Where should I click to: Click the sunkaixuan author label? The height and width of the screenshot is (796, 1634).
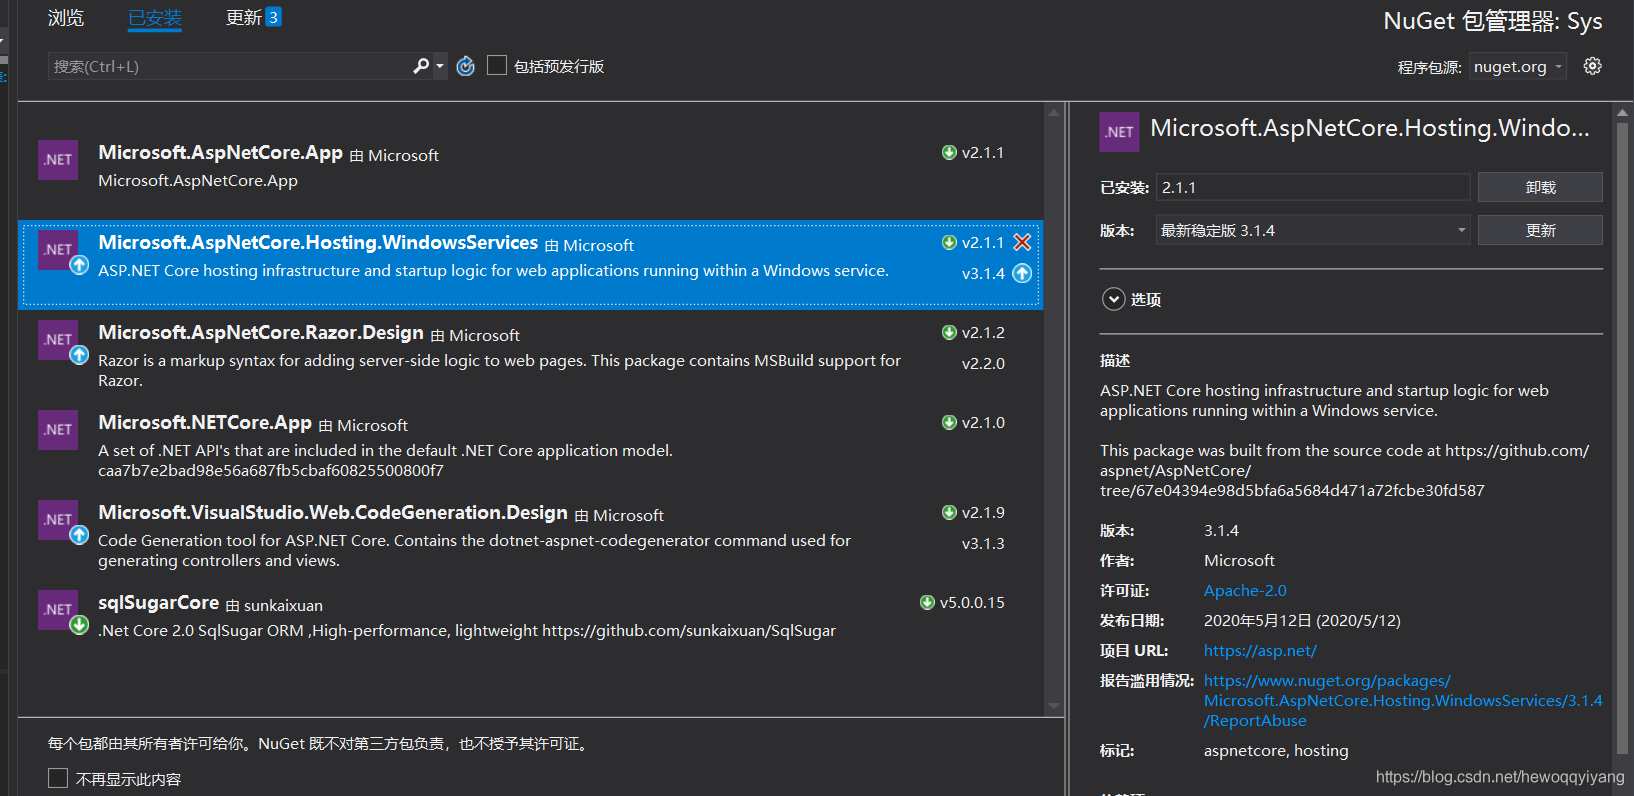click(283, 605)
